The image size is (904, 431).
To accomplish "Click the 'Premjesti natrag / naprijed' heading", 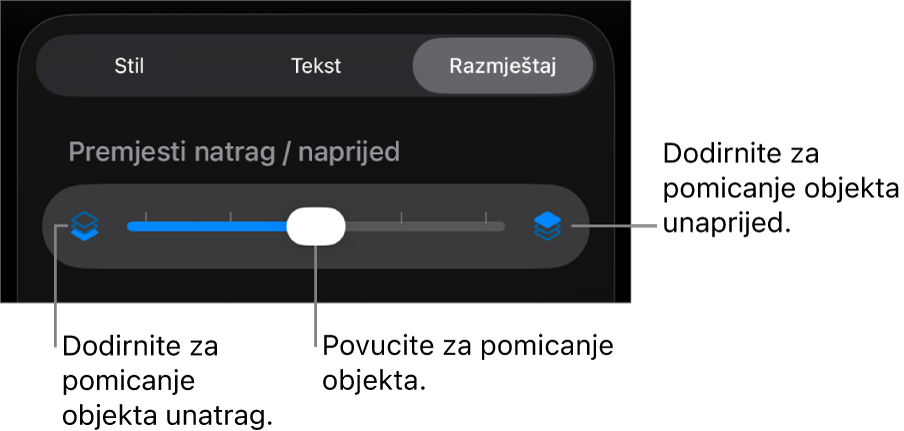I will 234,153.
